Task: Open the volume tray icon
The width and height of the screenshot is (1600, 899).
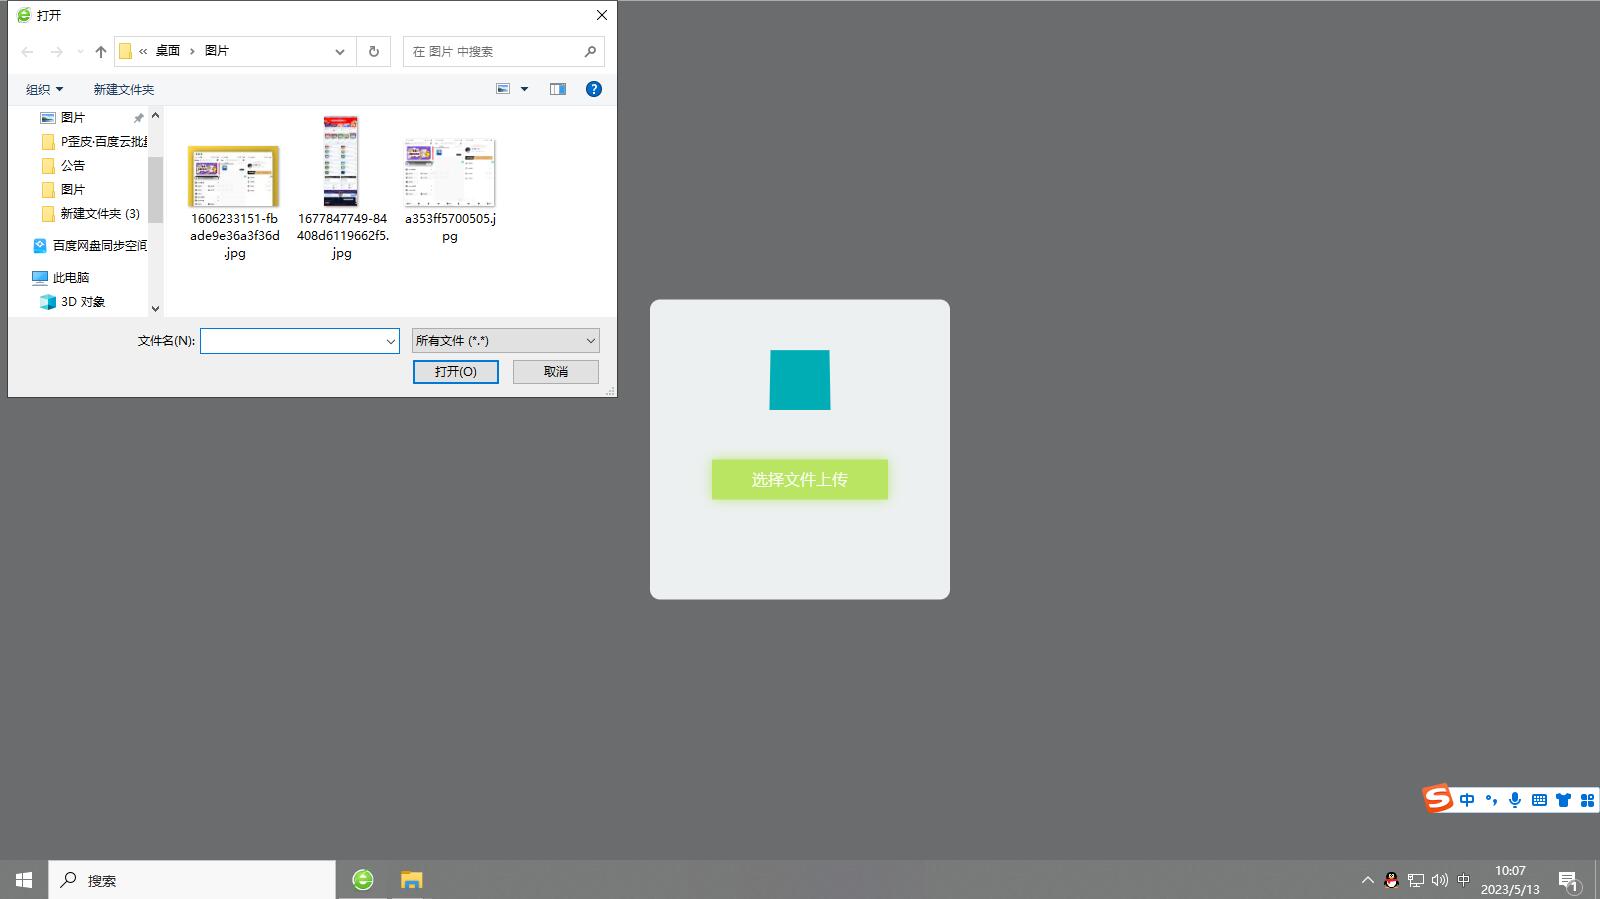Action: pos(1439,880)
